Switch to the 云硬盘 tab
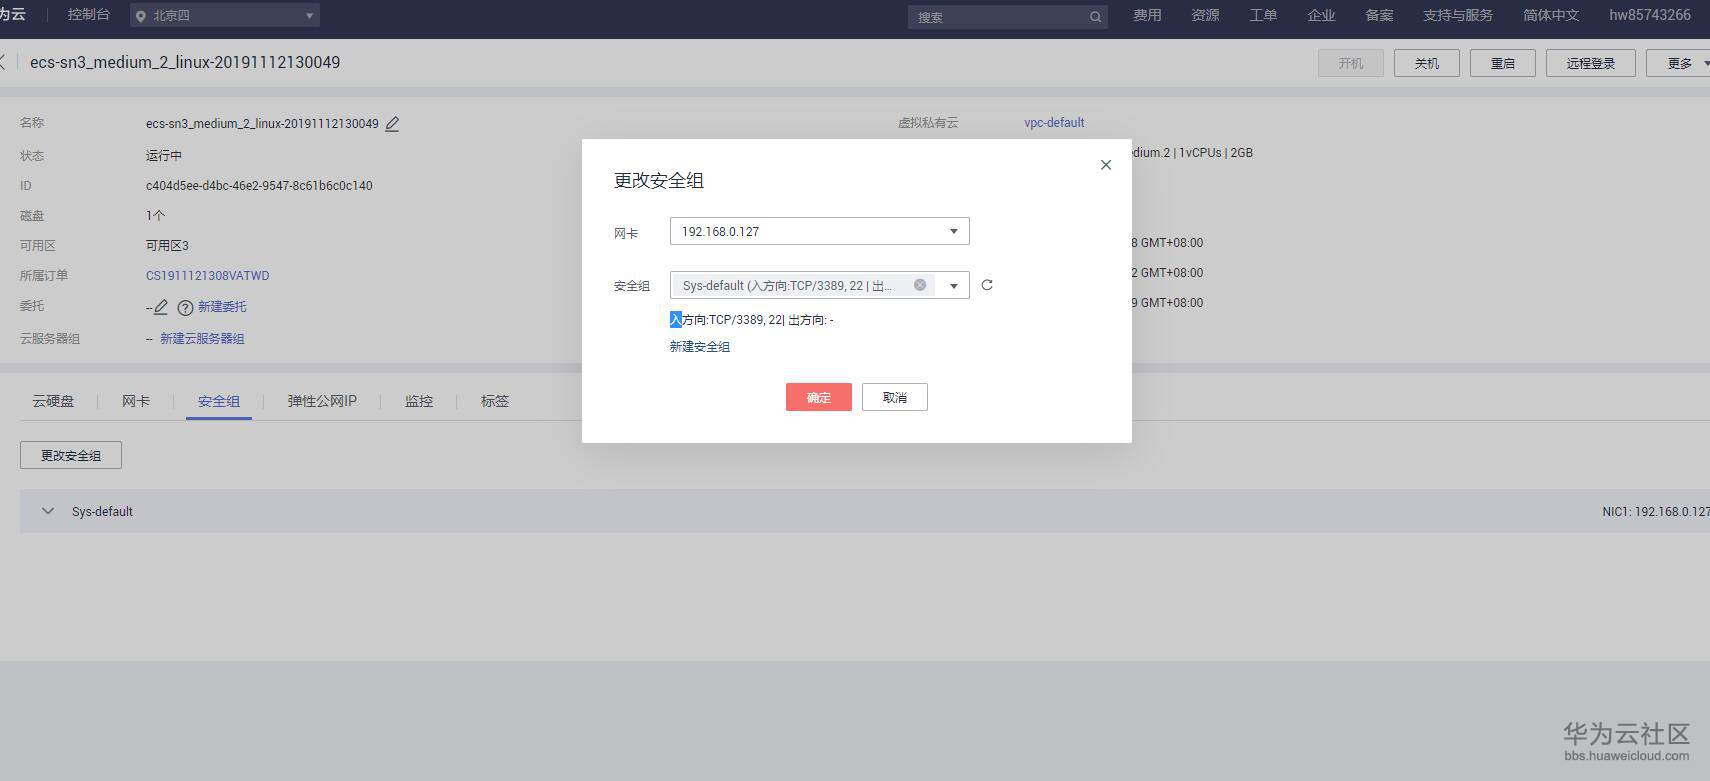Image resolution: width=1710 pixels, height=781 pixels. click(x=53, y=401)
